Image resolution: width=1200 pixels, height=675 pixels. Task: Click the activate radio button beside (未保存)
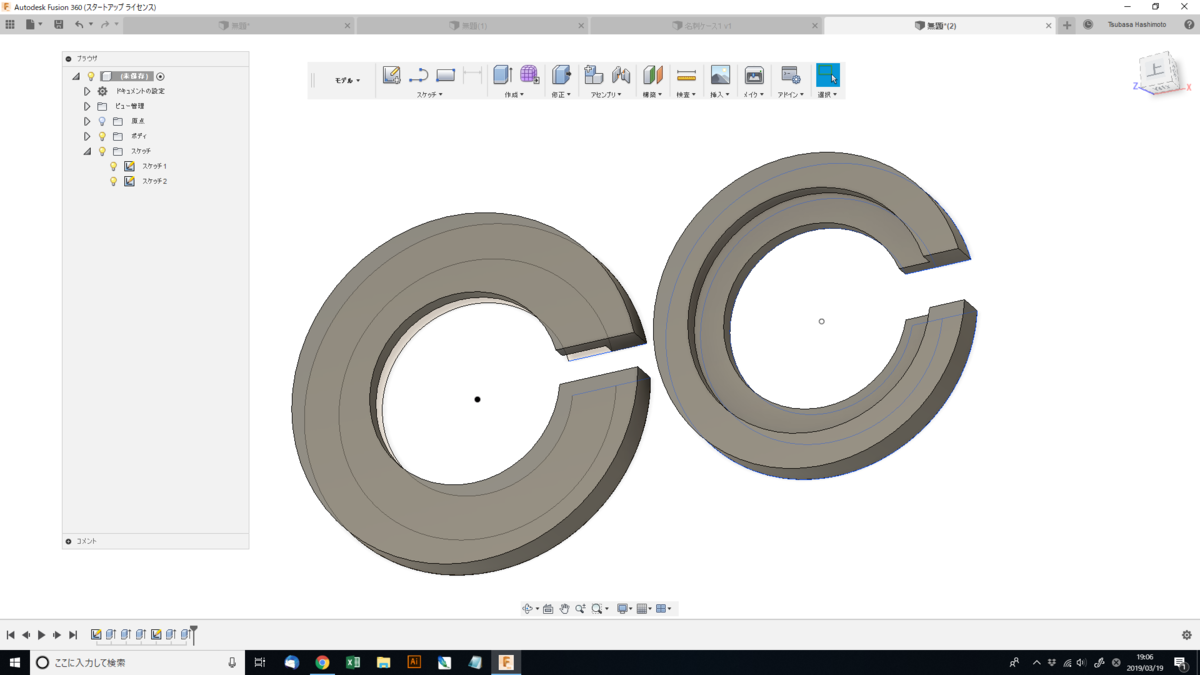point(160,76)
